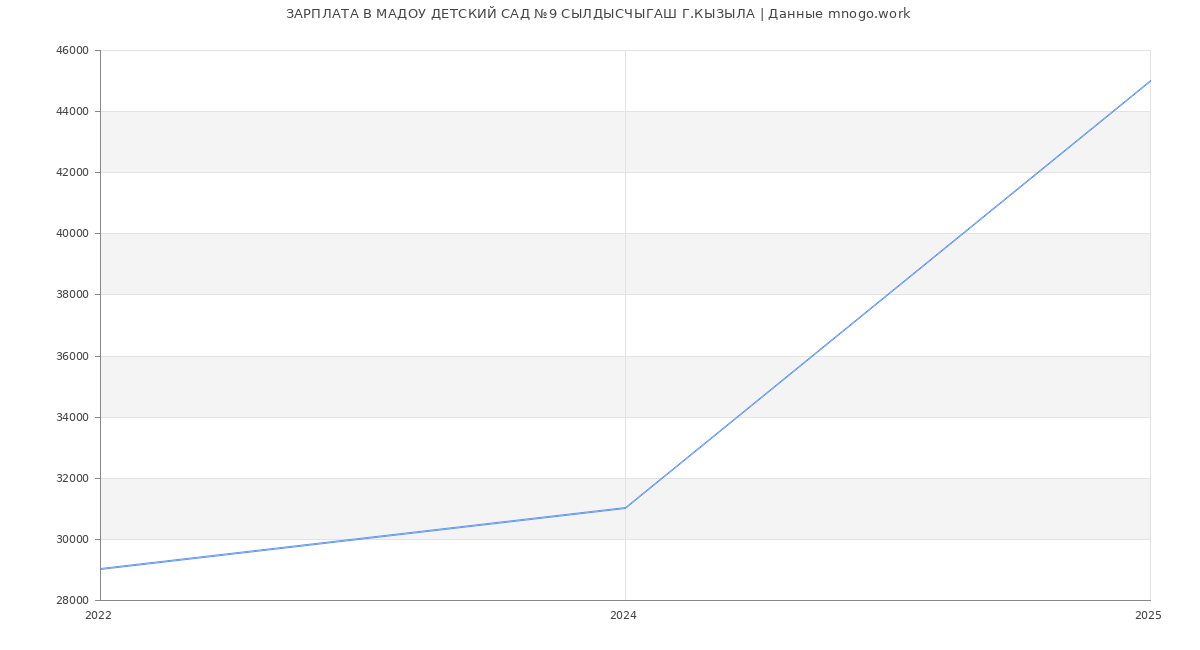This screenshot has width=1200, height=650.
Task: Click the 46000 y-axis label
Action: (x=73, y=51)
